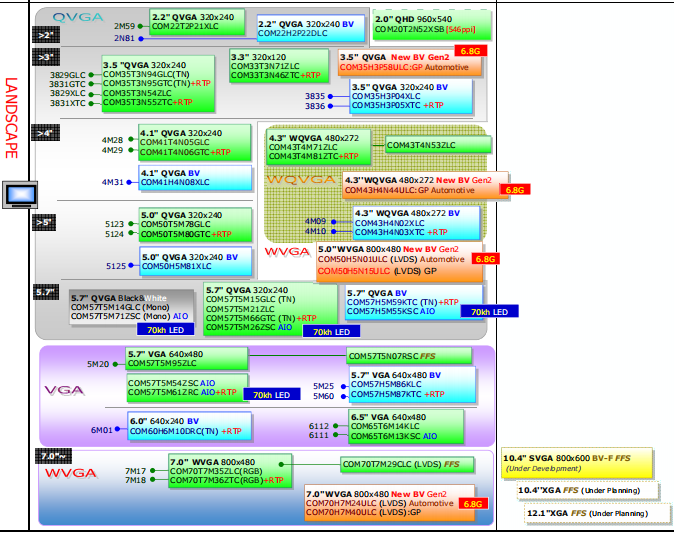Click the 3829GLC code label
The height and width of the screenshot is (534, 674).
67,75
